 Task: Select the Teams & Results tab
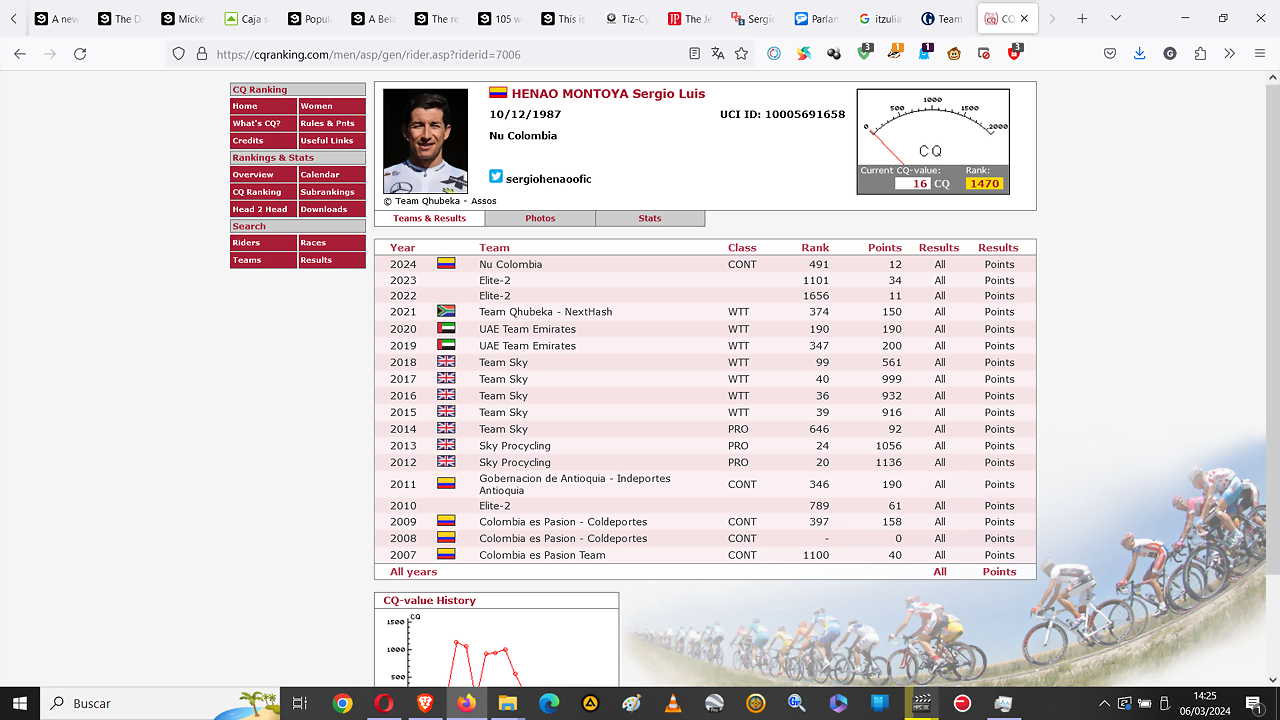(x=430, y=218)
